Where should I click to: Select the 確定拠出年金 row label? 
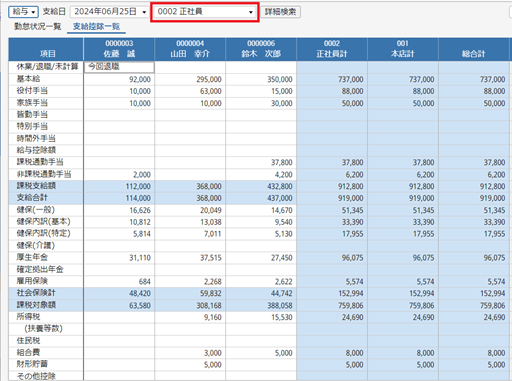[x=40, y=269]
